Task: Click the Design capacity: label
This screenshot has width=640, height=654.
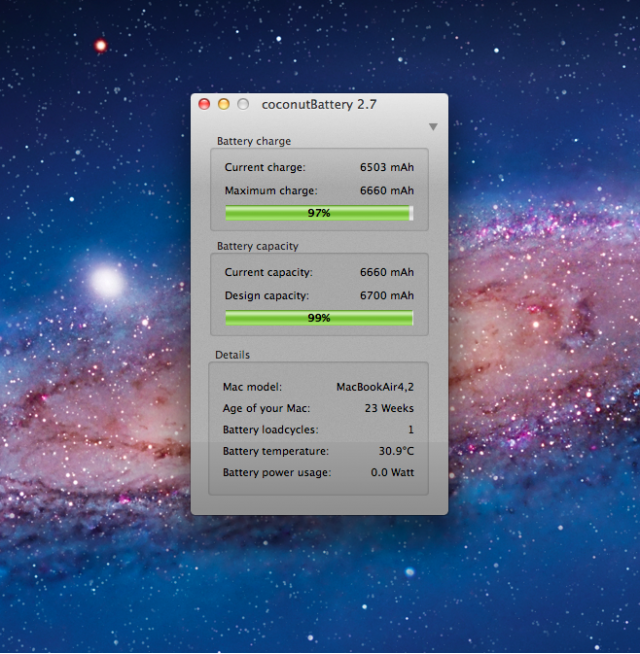Action: 267,296
